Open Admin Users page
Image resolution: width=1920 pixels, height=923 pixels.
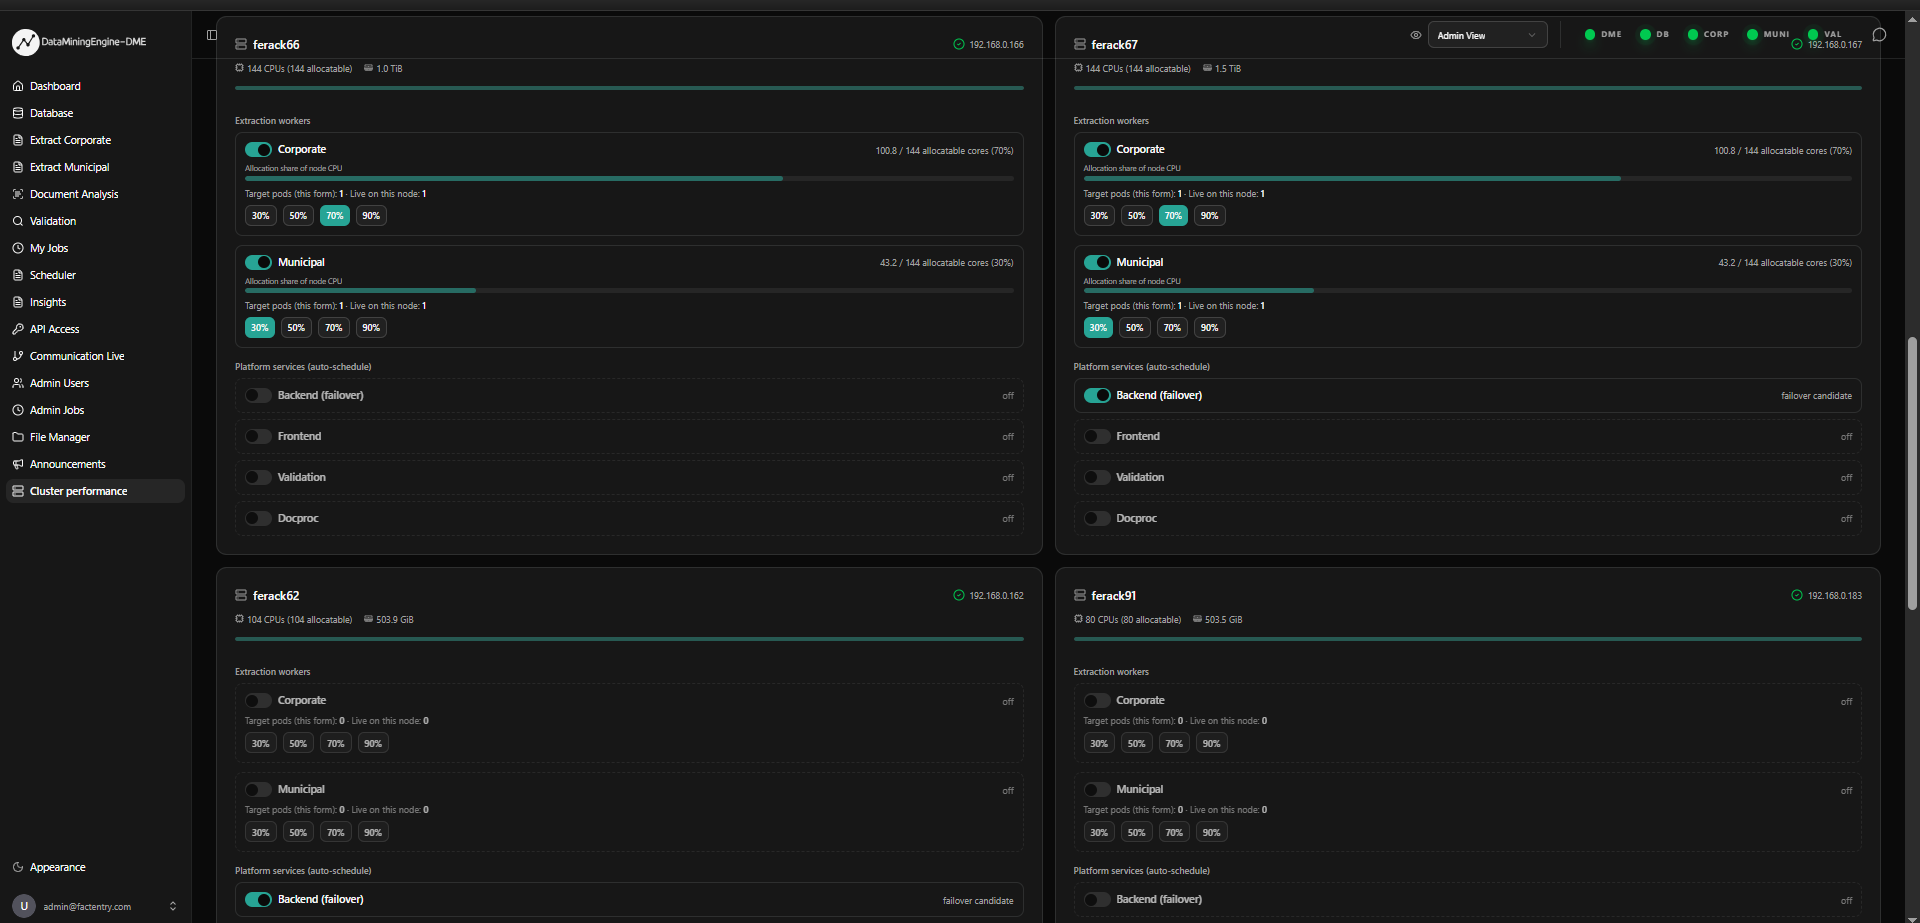[x=95, y=383]
